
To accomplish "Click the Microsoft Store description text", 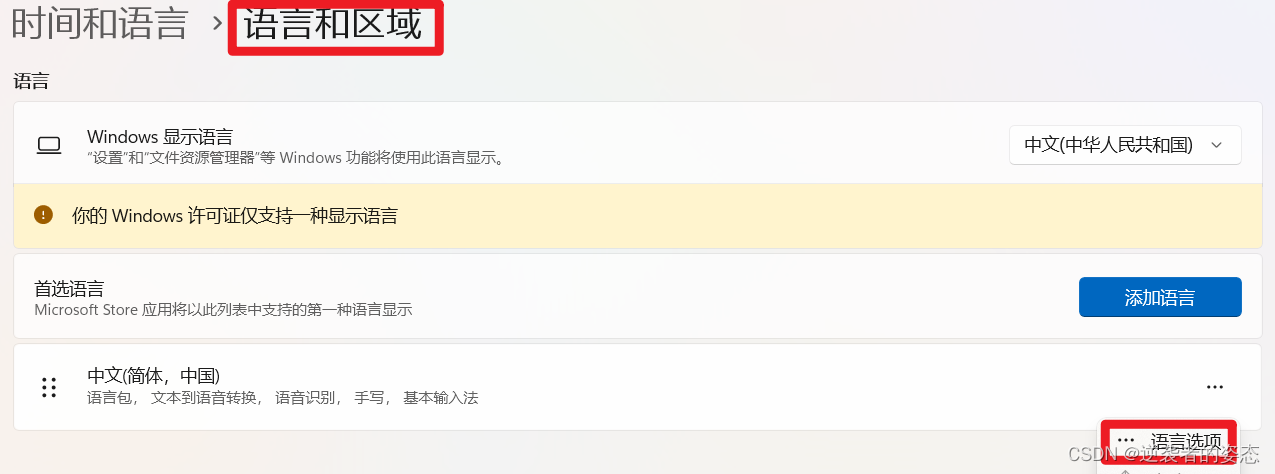I will pyautogui.click(x=223, y=310).
